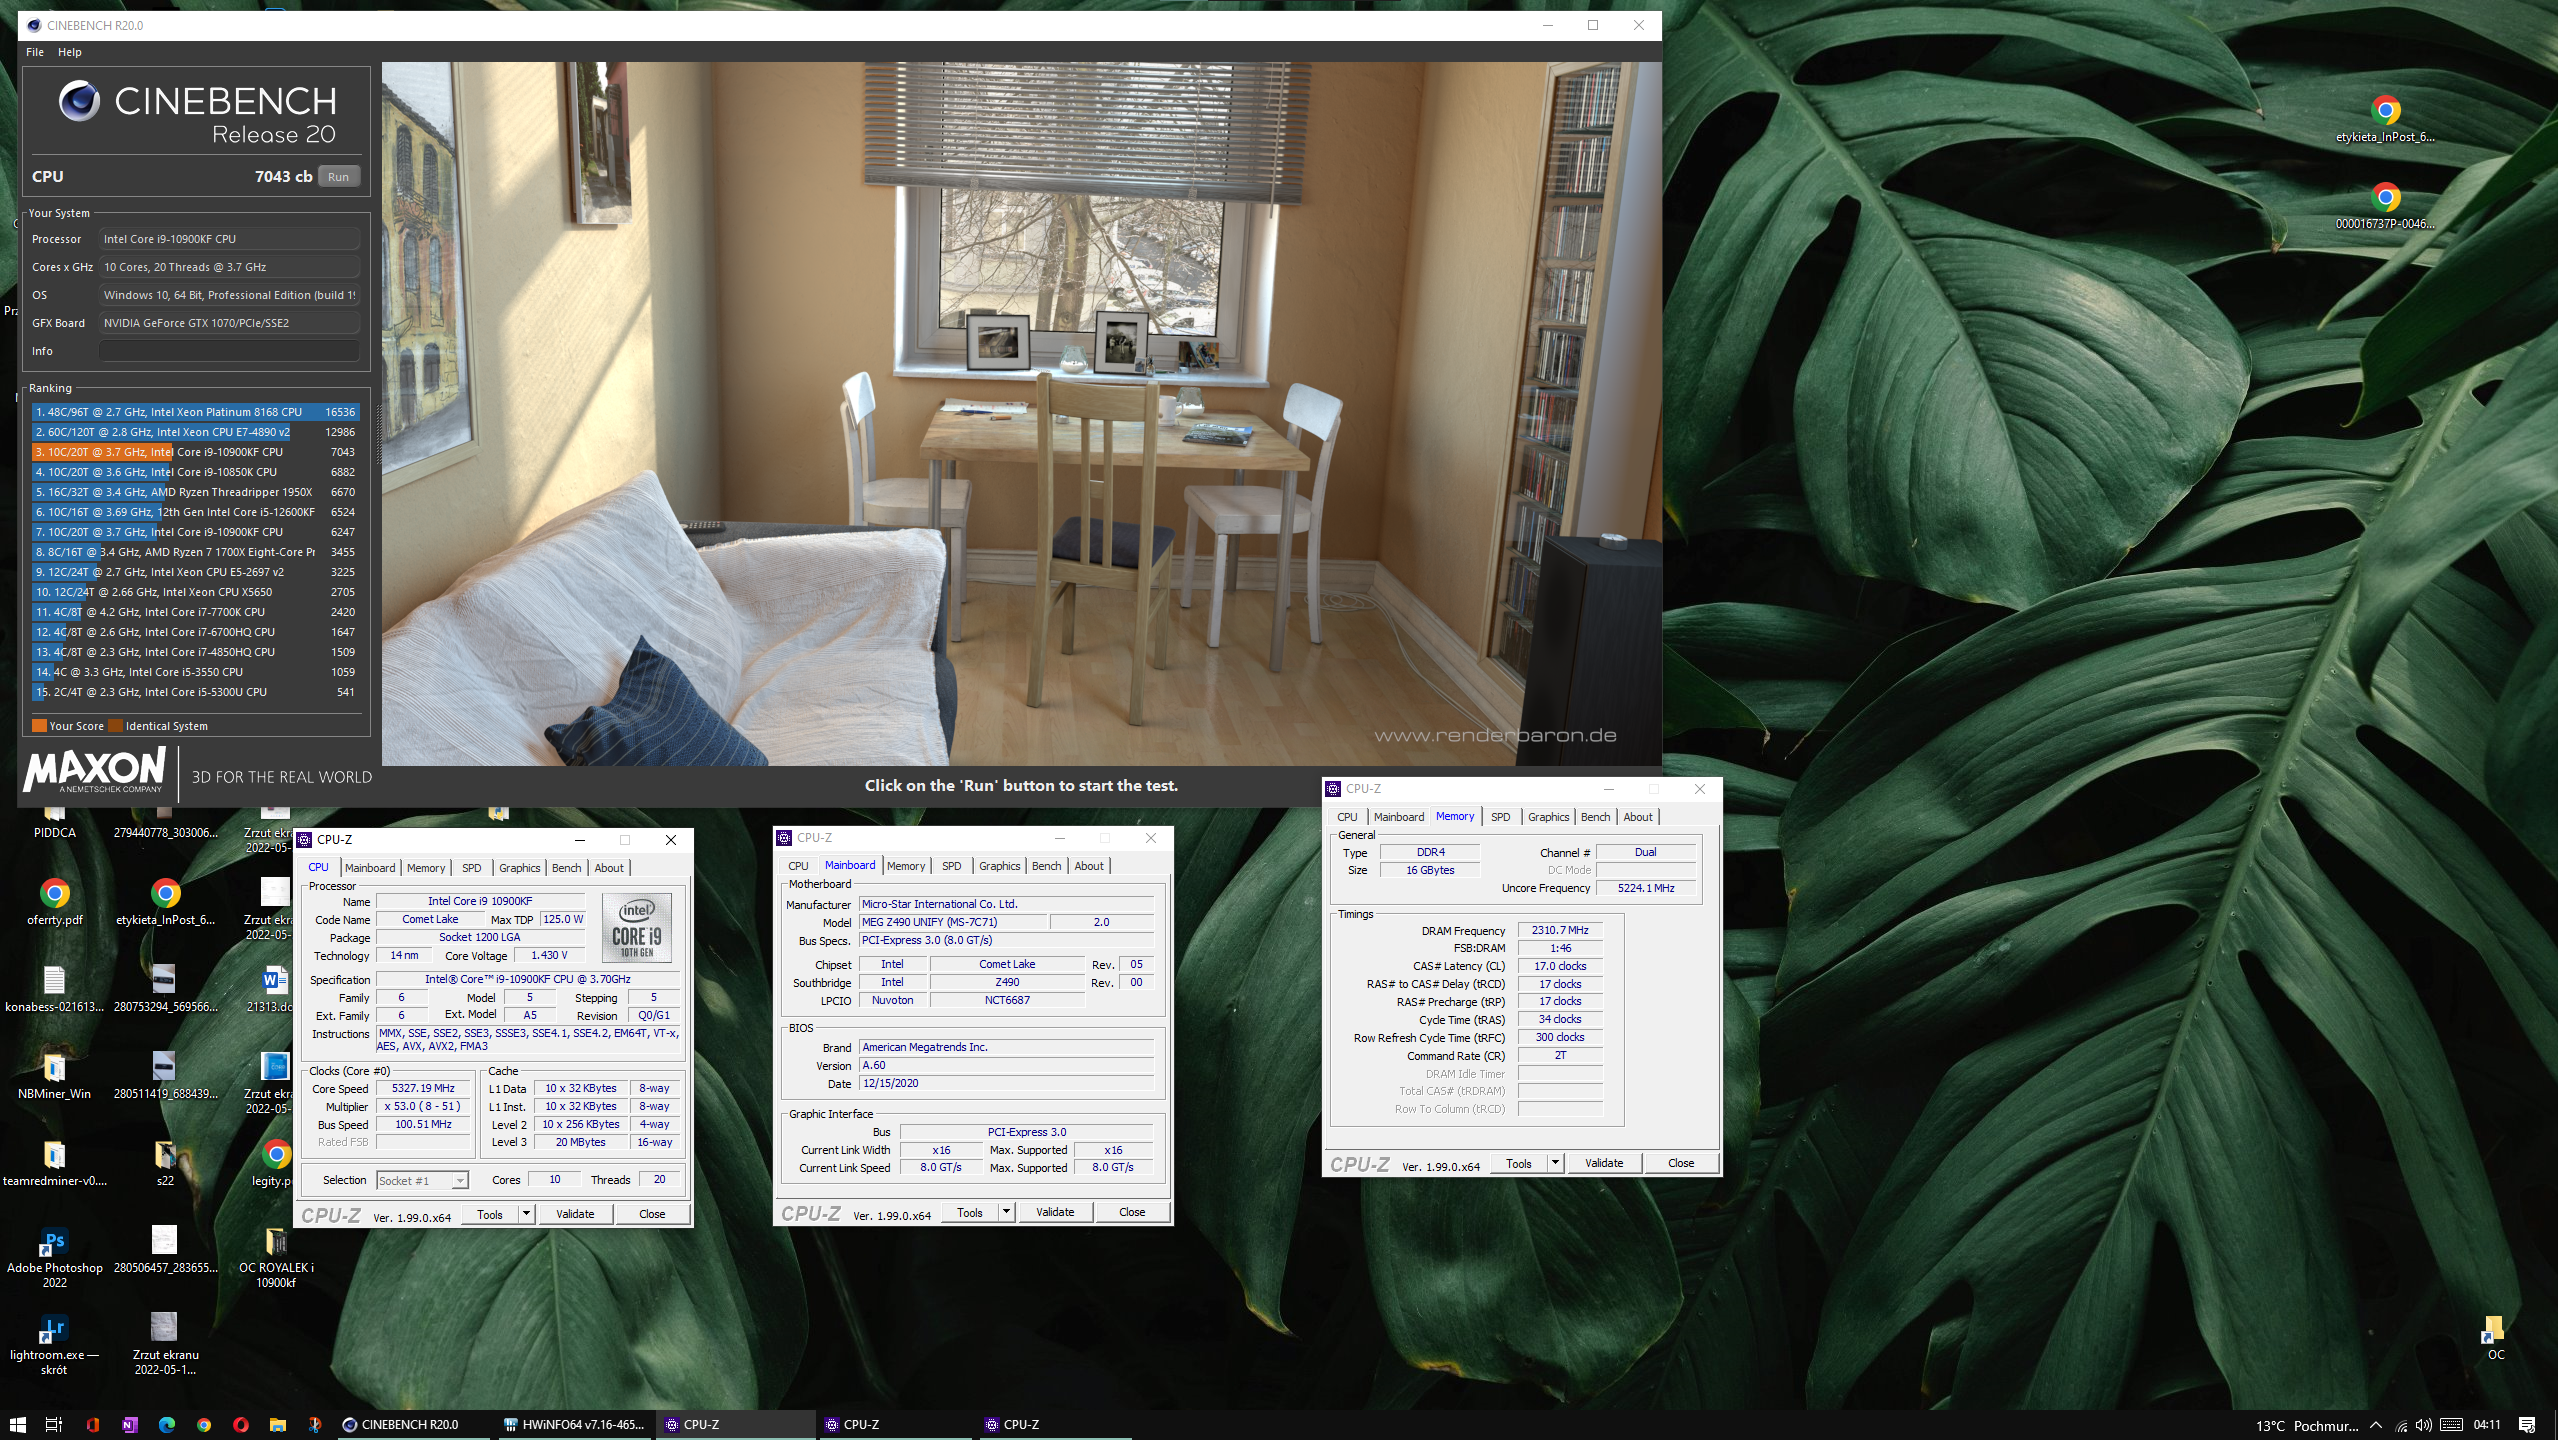Select ranking row Intel Core i5-5300U CPU
This screenshot has height=1440, width=2558.
[195, 692]
